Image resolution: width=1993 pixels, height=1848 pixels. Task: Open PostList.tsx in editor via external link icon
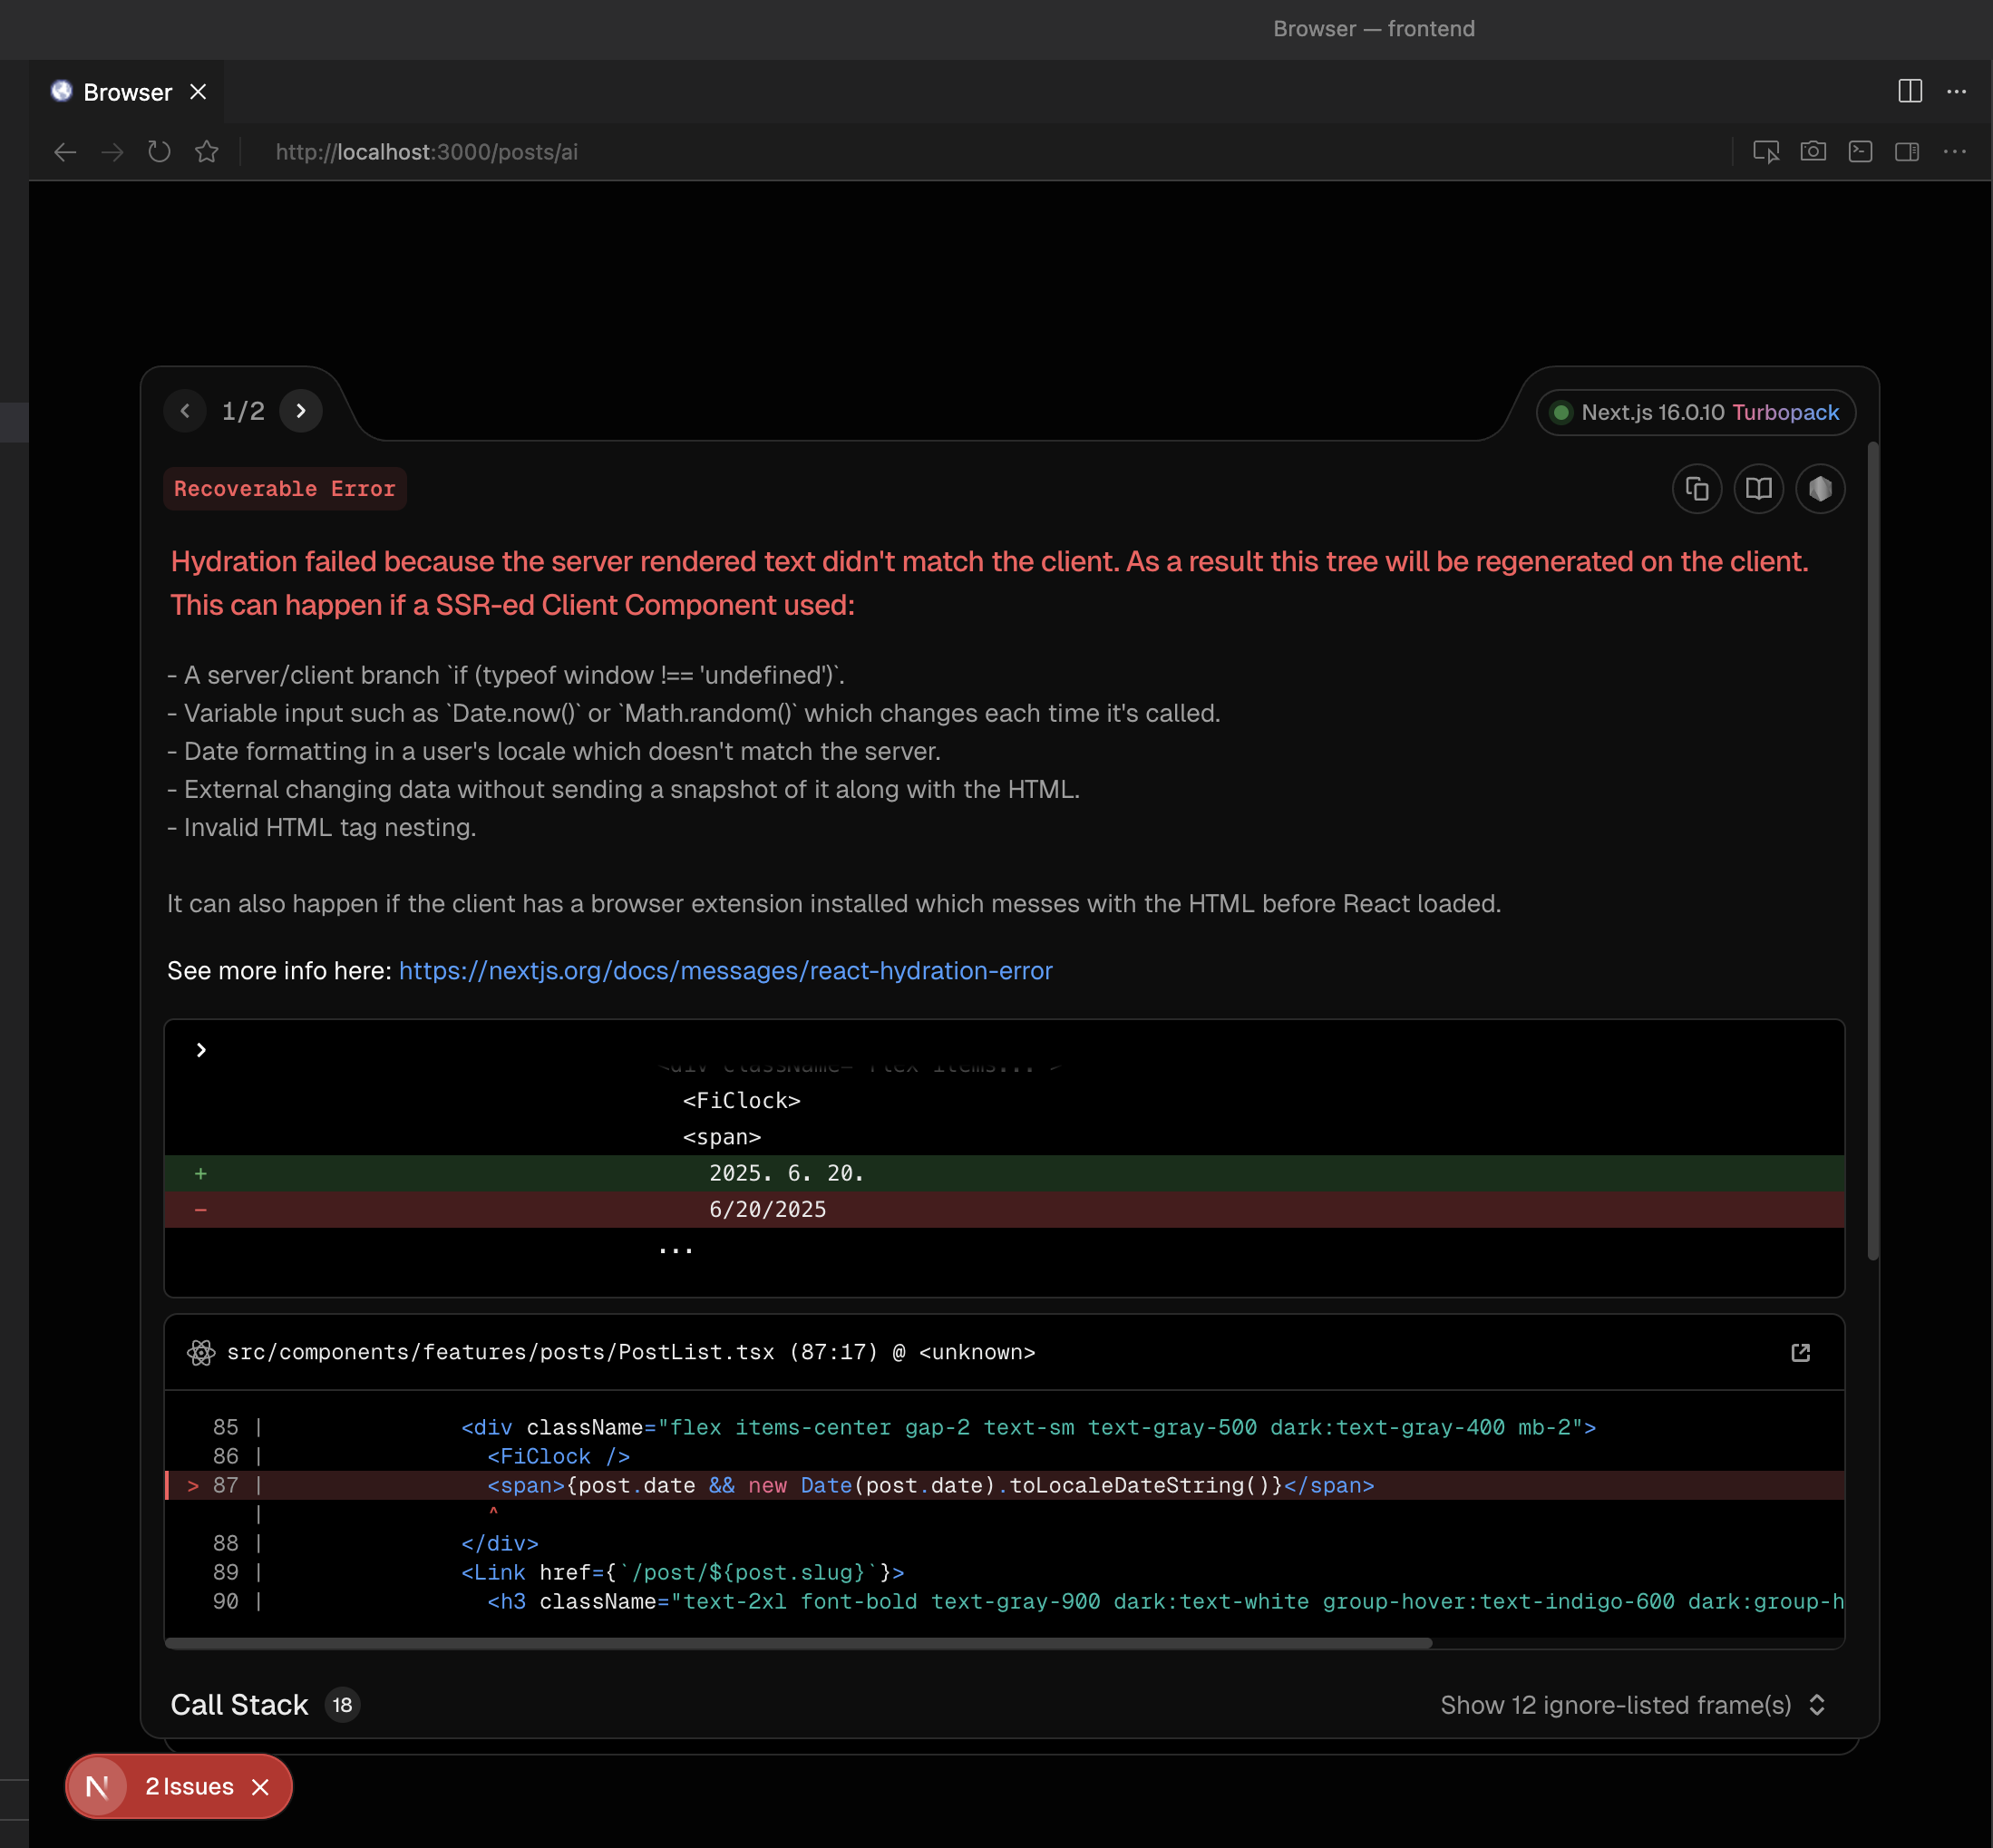tap(1800, 1352)
